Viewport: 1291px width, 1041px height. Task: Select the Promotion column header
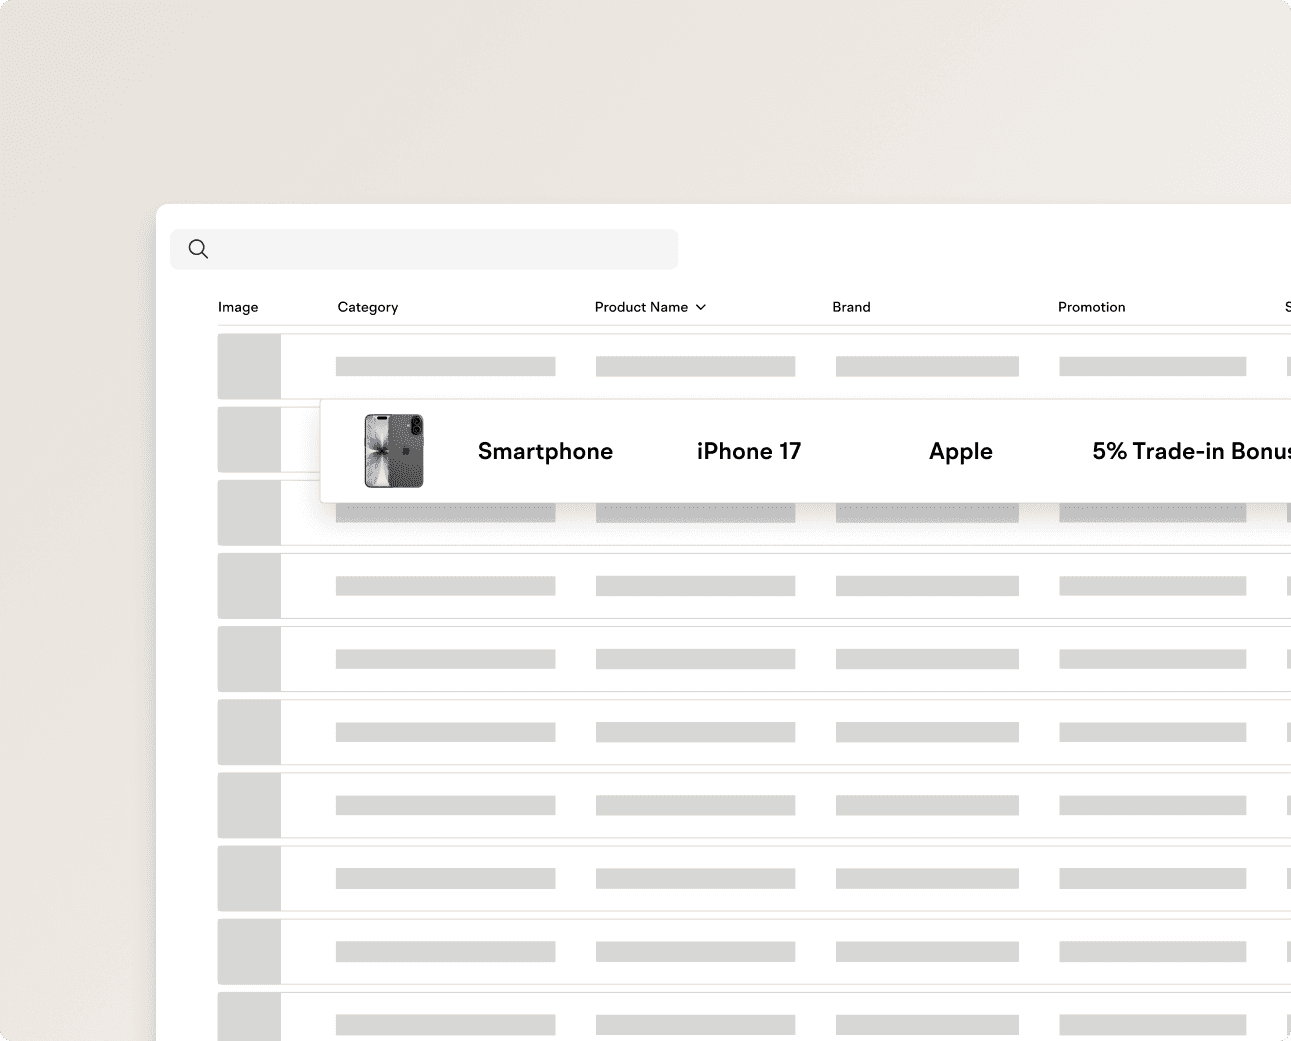[1091, 307]
